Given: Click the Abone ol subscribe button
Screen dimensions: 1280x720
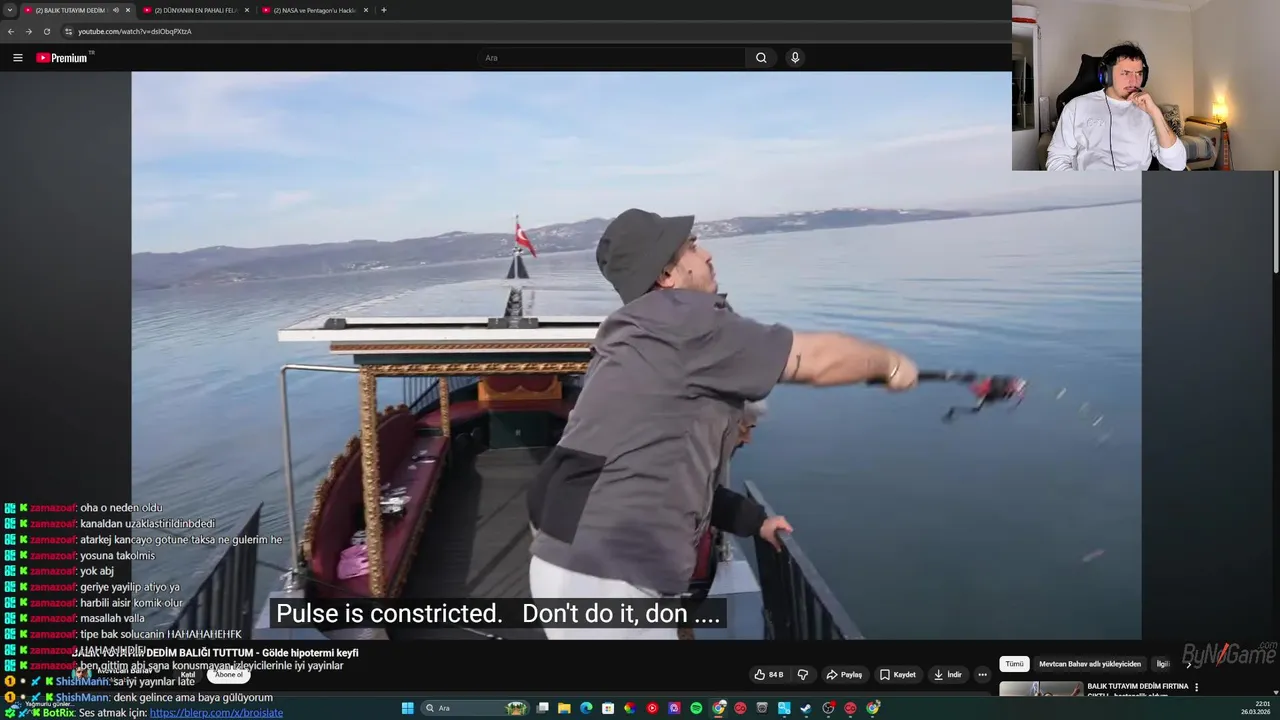Looking at the screenshot, I should tap(229, 675).
